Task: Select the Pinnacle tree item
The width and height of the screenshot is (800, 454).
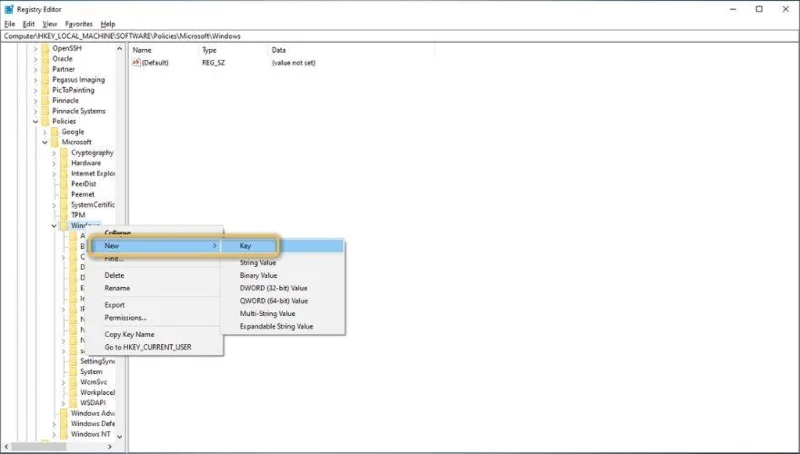Action: [x=65, y=100]
